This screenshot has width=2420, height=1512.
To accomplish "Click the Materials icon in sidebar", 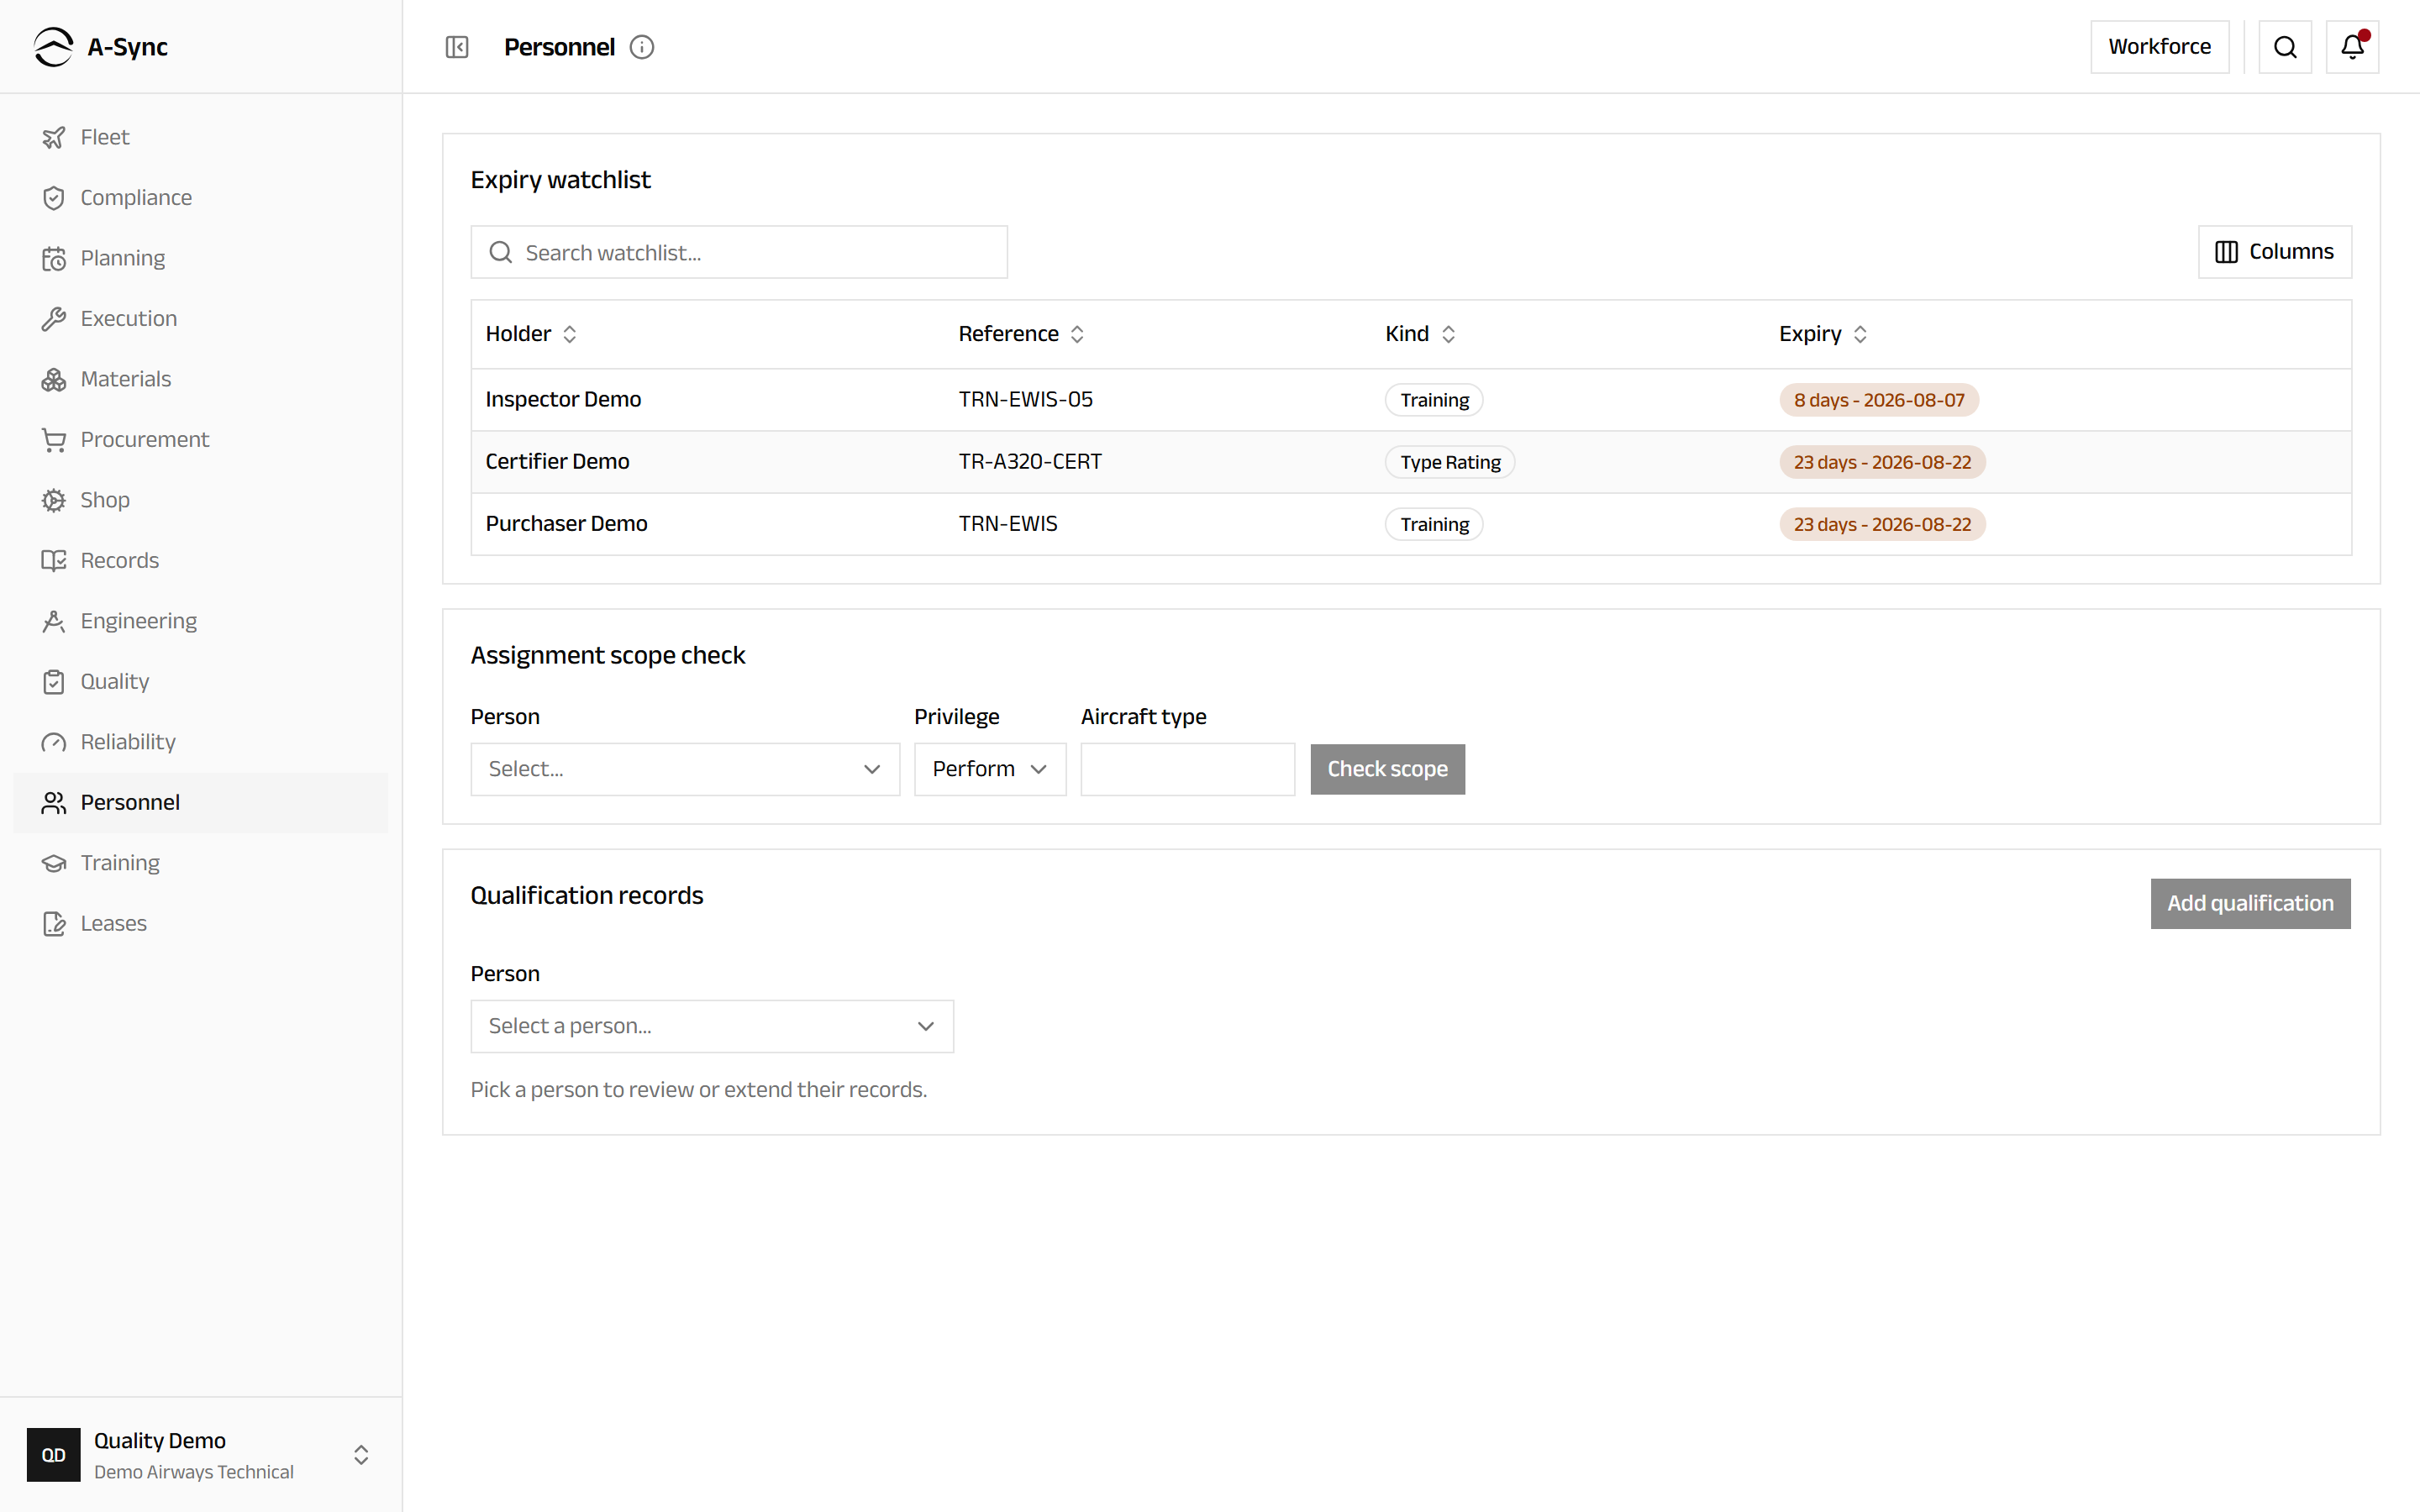I will click(54, 379).
